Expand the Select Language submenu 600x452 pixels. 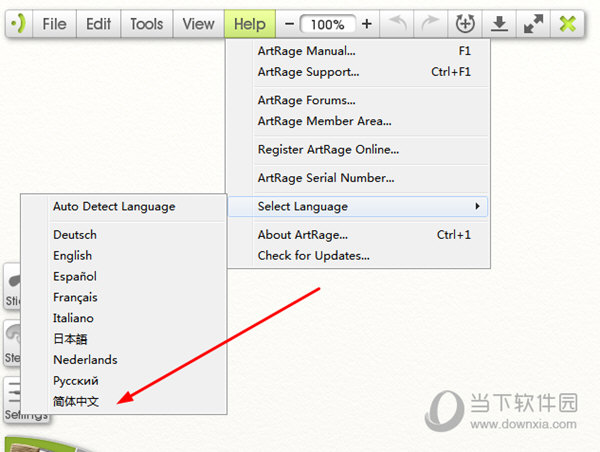tap(359, 207)
